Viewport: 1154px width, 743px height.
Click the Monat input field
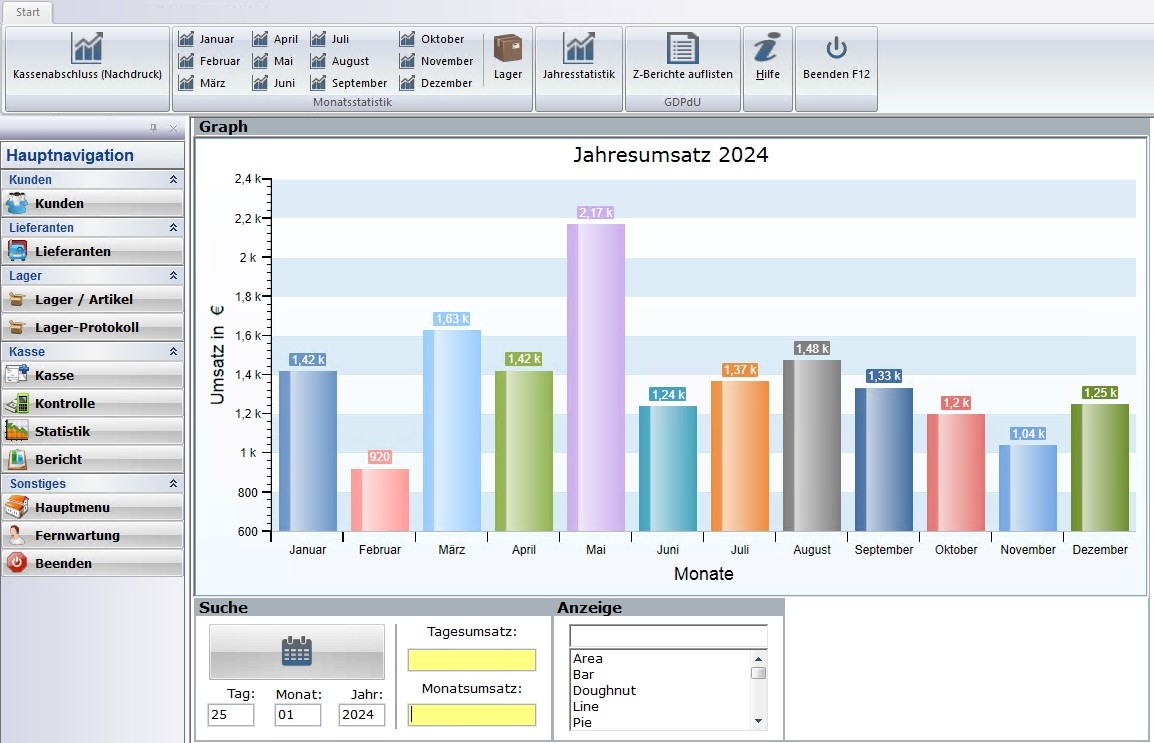click(298, 714)
